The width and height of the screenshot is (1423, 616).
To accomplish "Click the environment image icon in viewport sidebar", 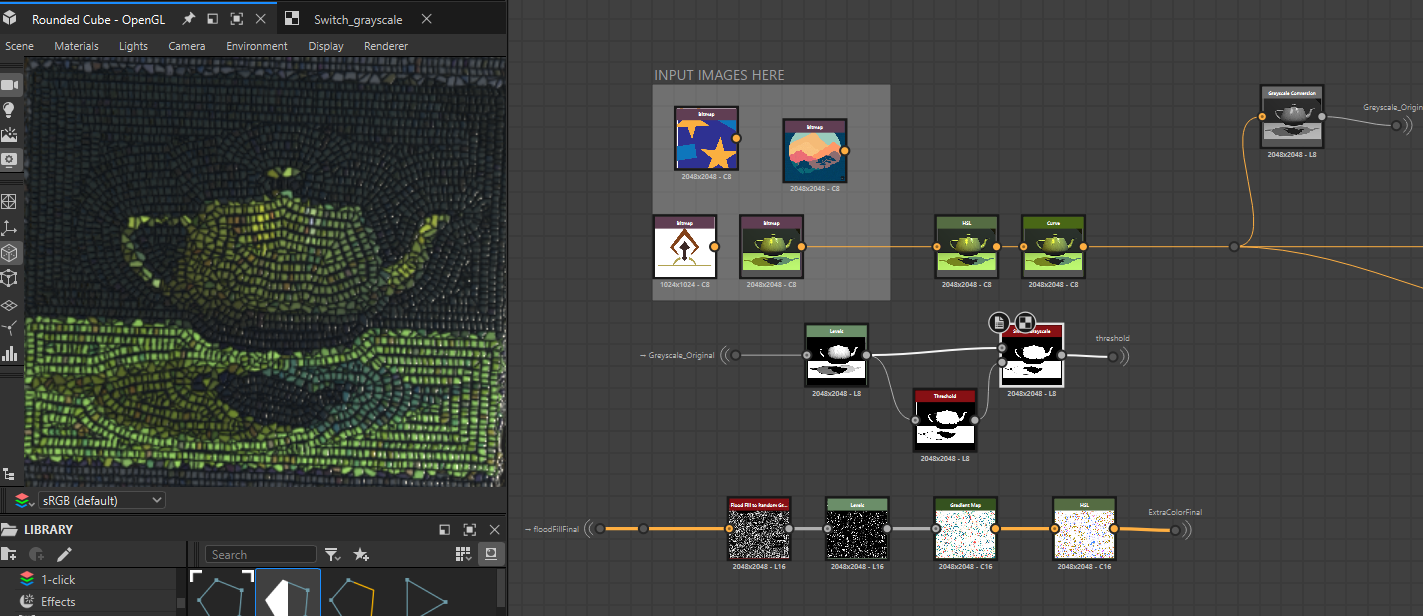I will 10,135.
